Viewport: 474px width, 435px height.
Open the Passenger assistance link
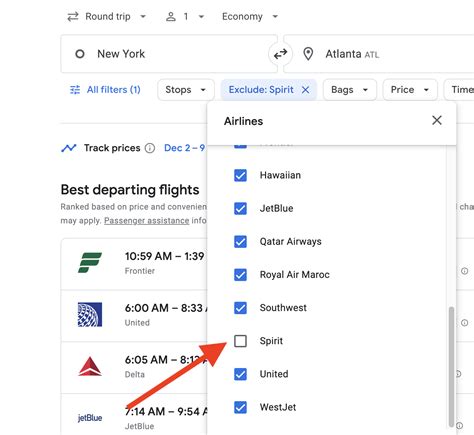tap(147, 221)
